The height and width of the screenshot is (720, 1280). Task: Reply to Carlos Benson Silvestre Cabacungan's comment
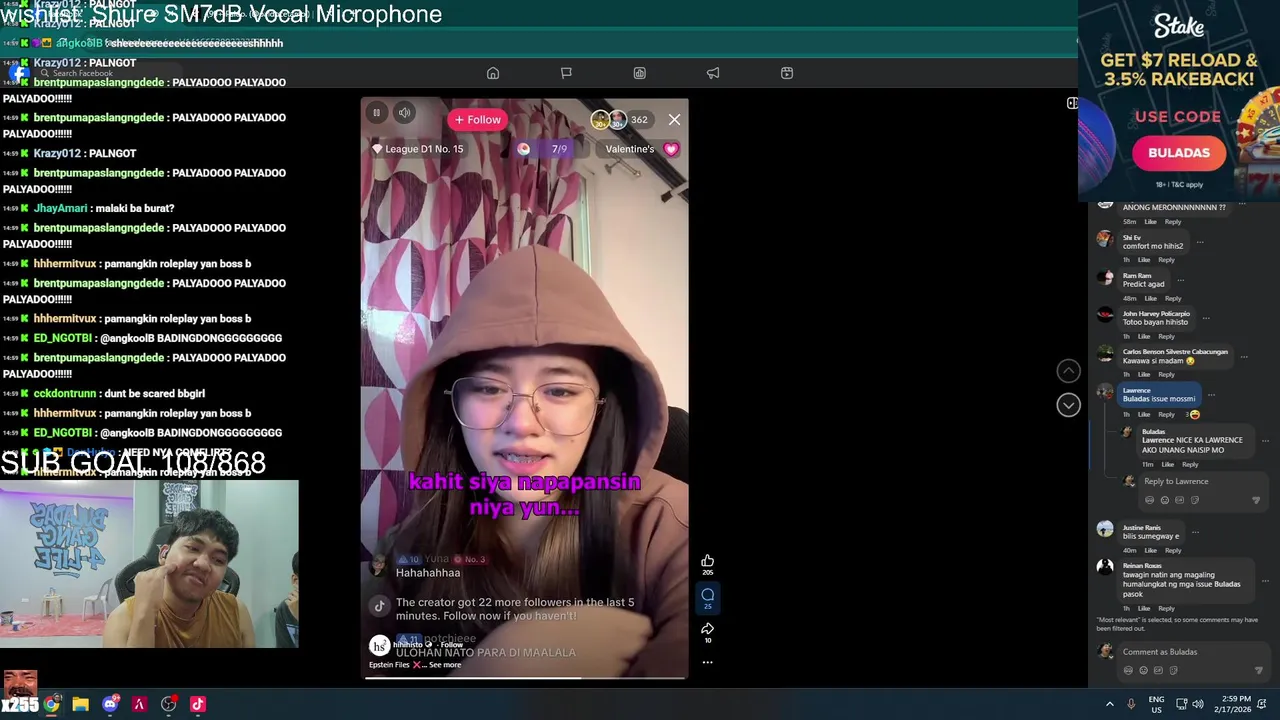(1166, 374)
